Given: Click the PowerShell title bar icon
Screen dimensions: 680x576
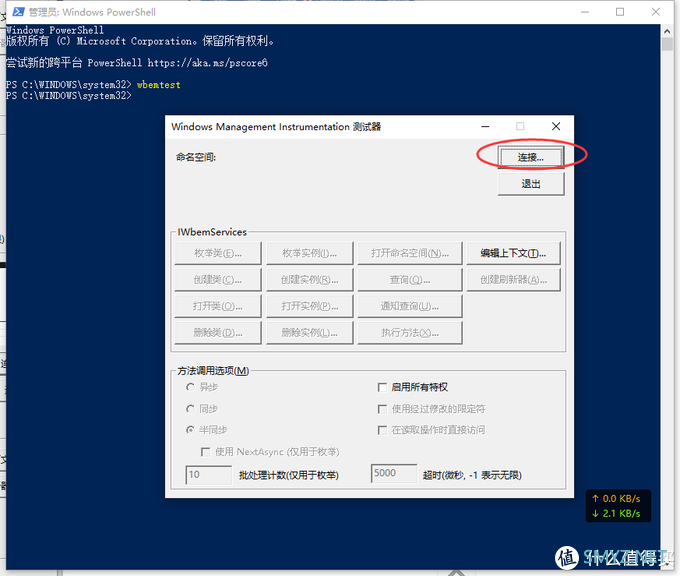Looking at the screenshot, I should coord(18,12).
